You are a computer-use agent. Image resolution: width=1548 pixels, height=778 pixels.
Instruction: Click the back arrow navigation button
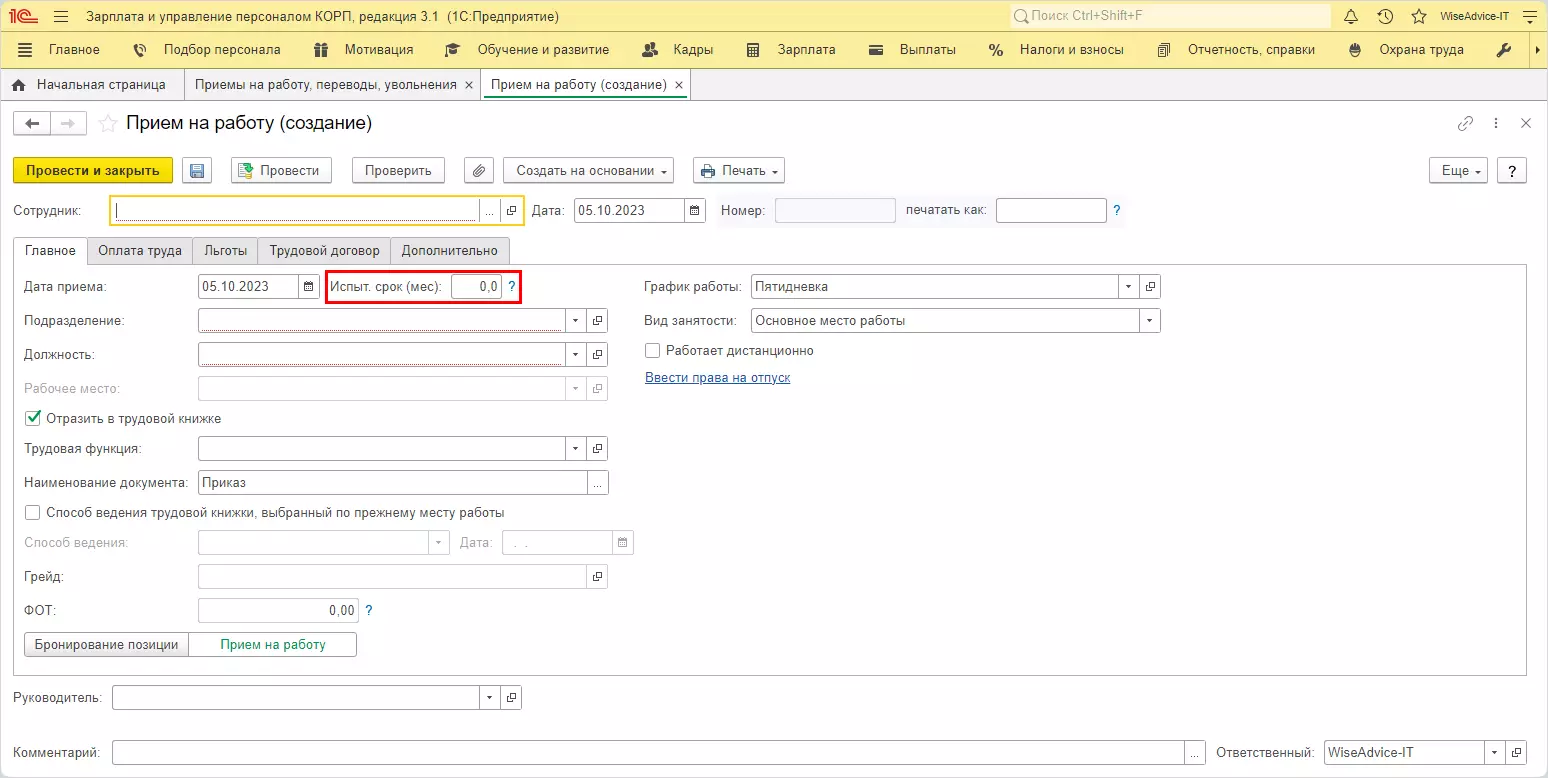pos(32,123)
